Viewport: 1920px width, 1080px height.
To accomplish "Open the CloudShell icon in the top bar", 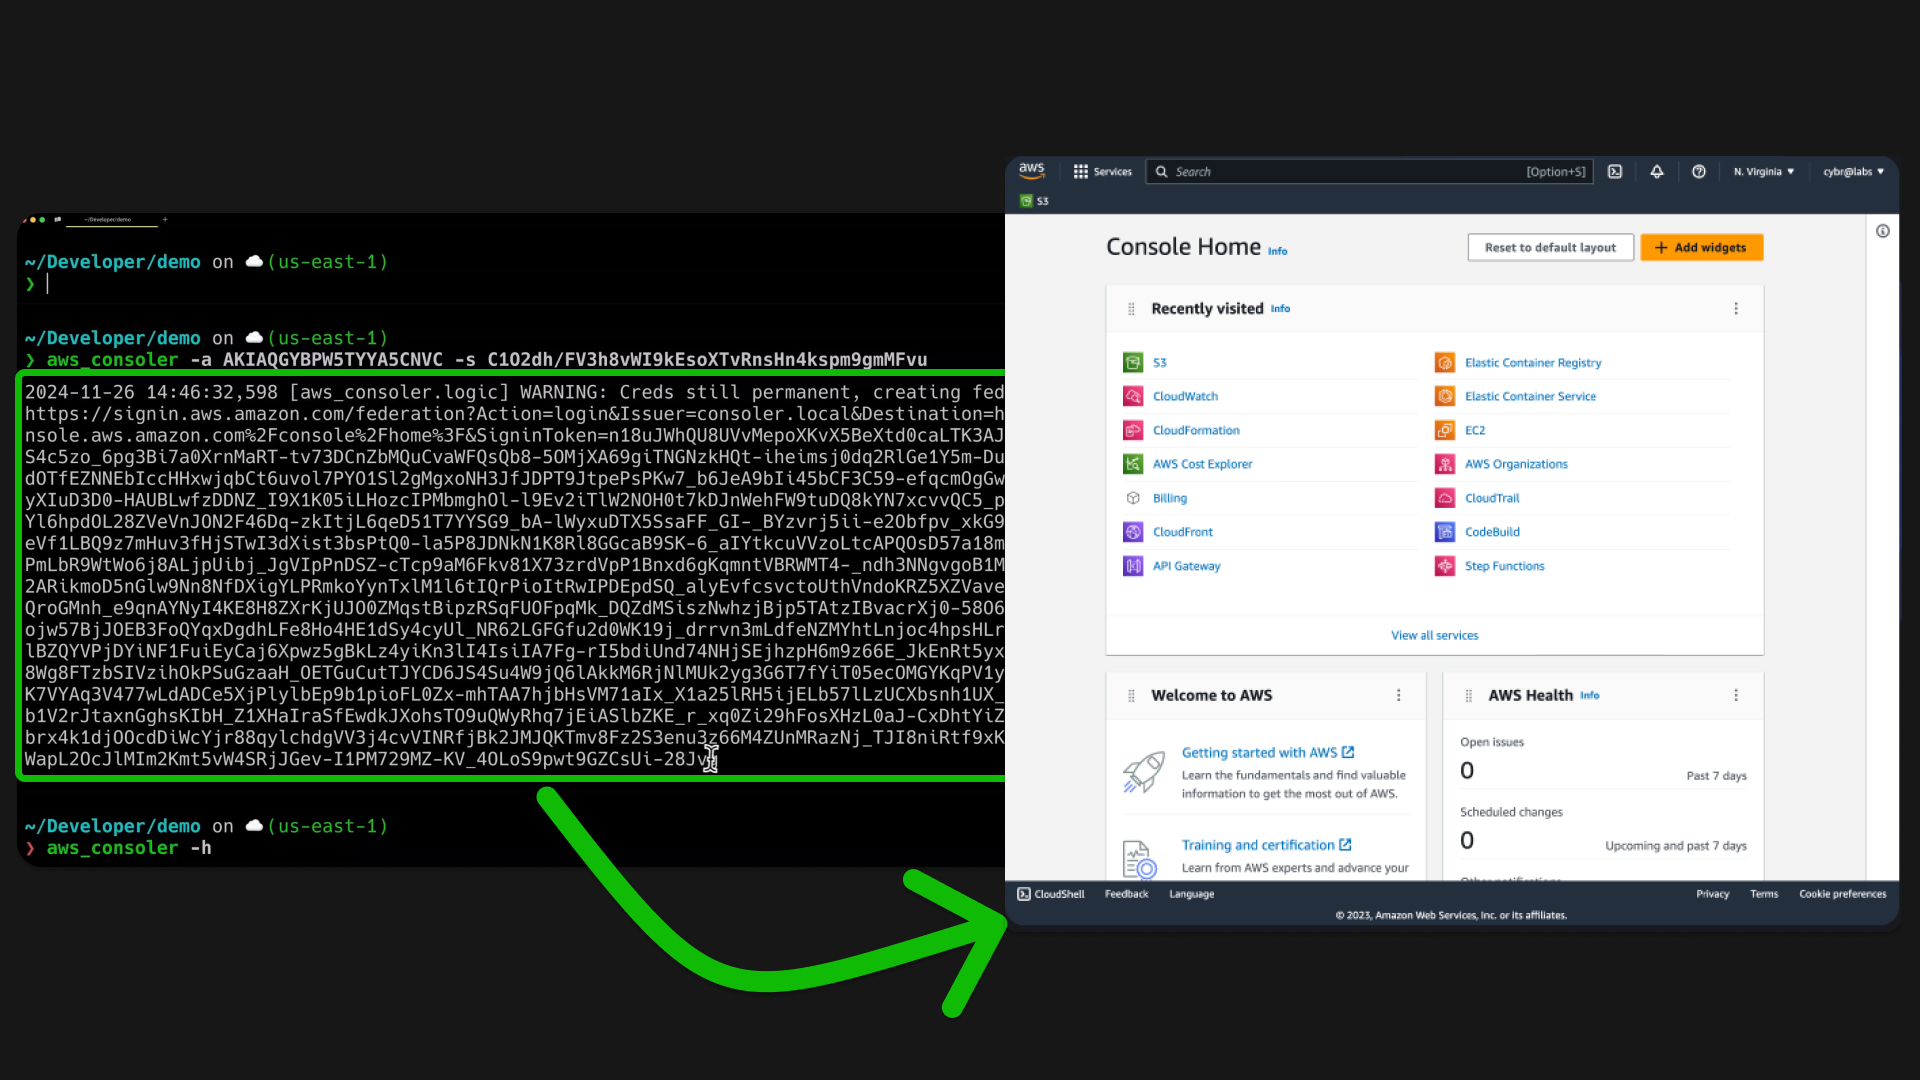I will pyautogui.click(x=1615, y=172).
